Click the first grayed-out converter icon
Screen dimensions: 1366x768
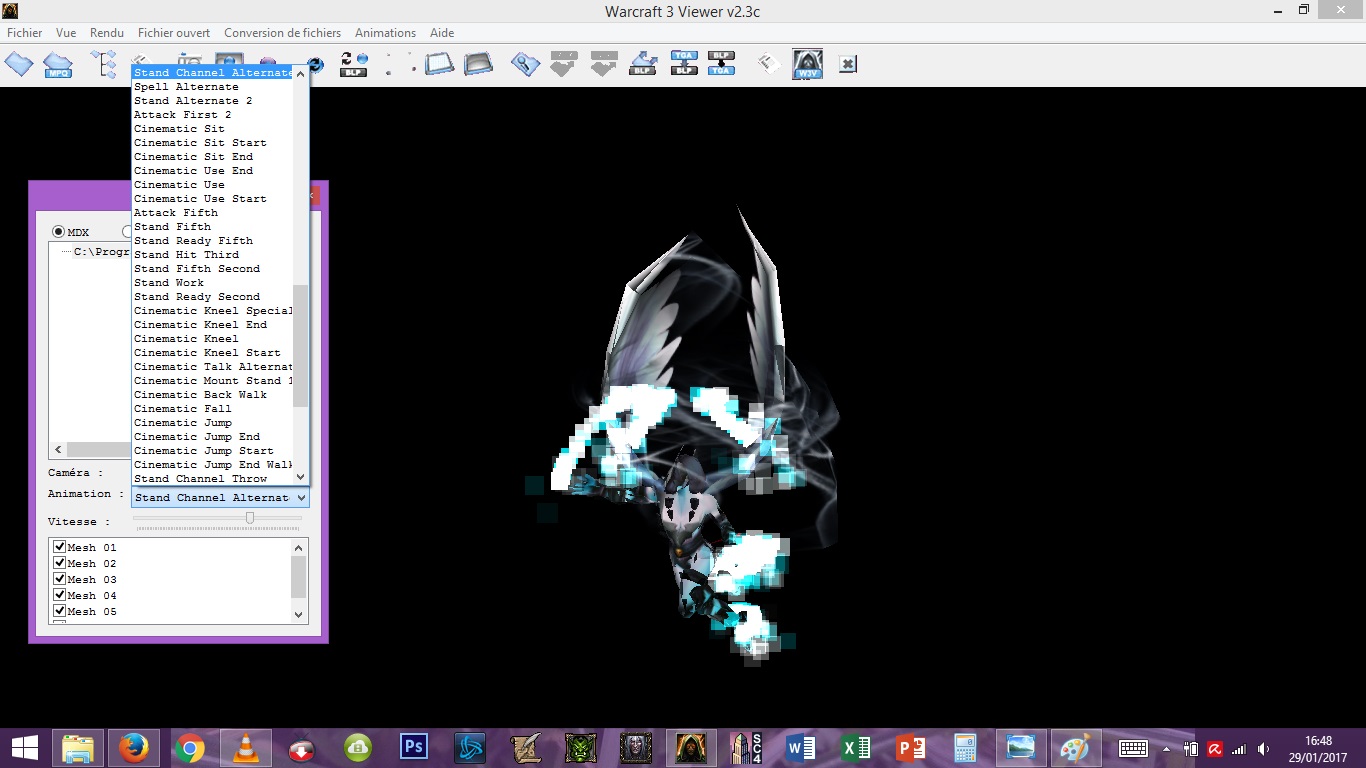[x=564, y=64]
